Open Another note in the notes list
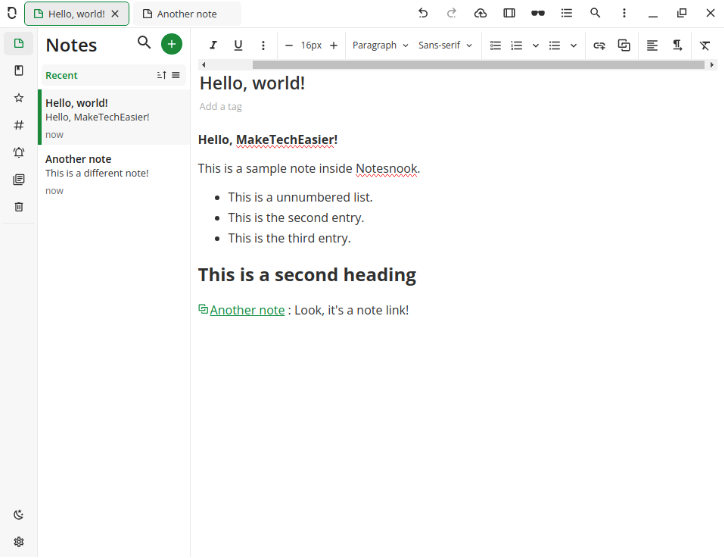This screenshot has width=724, height=558. pos(114,174)
